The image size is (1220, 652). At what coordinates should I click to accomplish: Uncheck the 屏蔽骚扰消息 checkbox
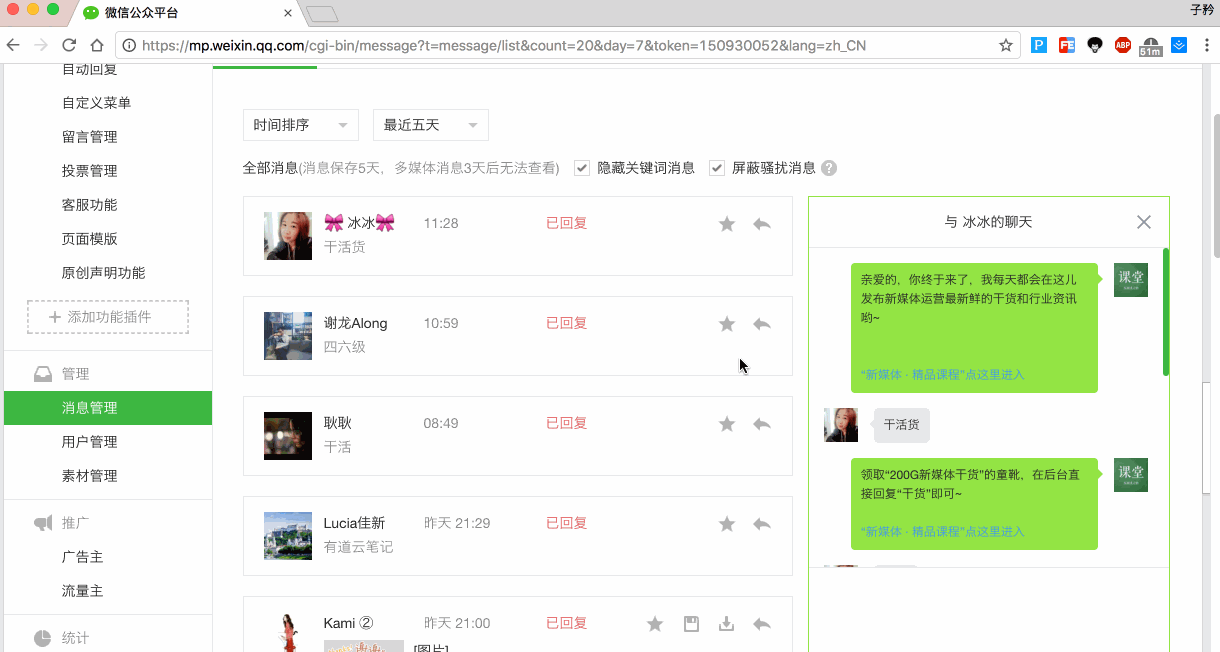717,168
